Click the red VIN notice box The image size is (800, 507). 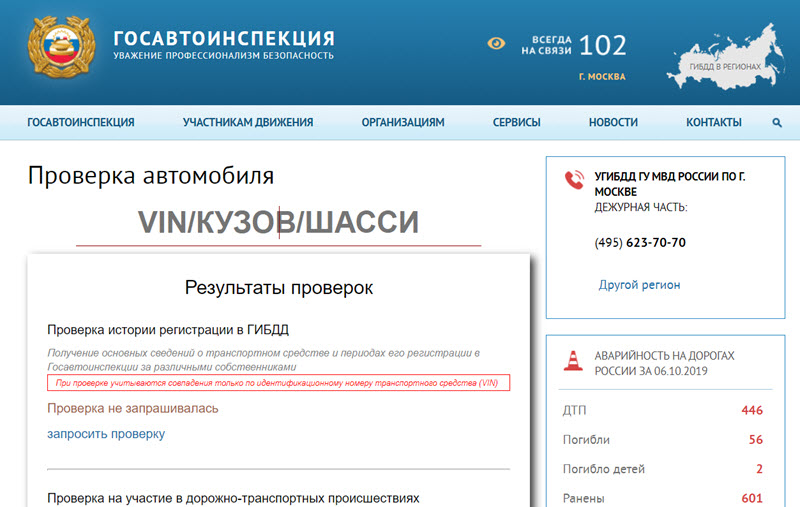coord(279,383)
